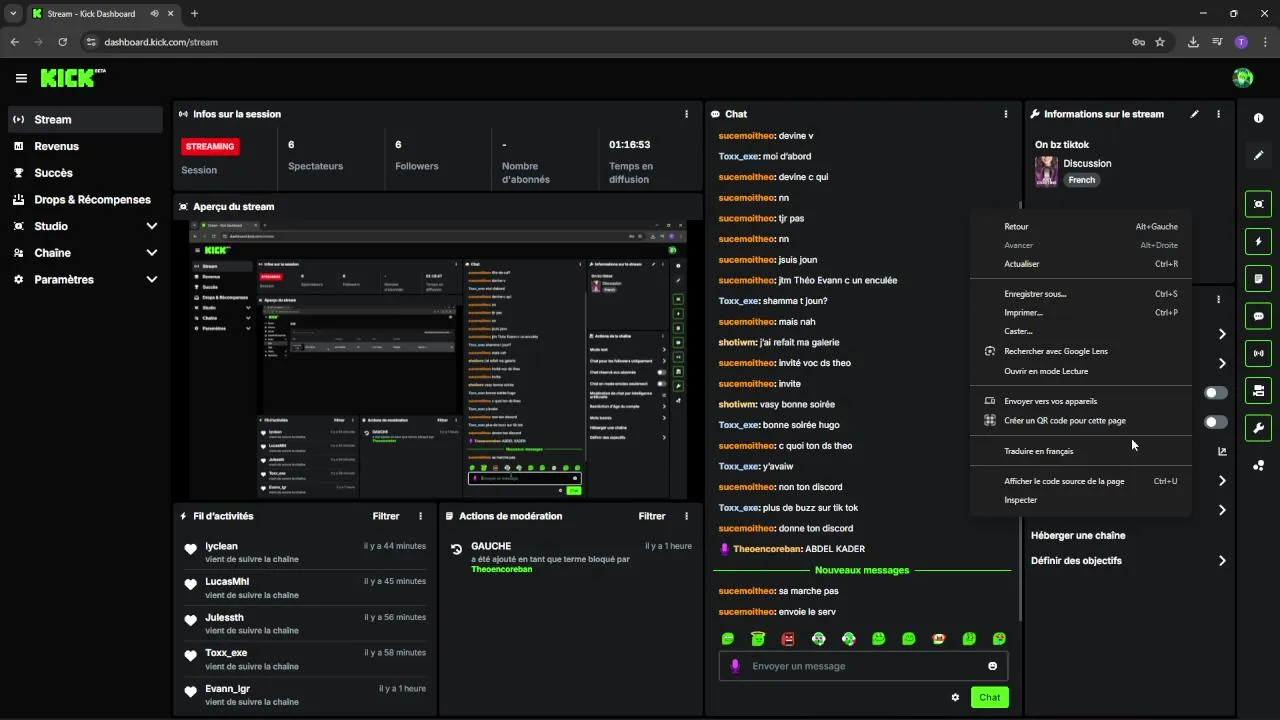Toggle the document panel icon in sidebar
This screenshot has width=1280, height=720.
pos(1258,278)
